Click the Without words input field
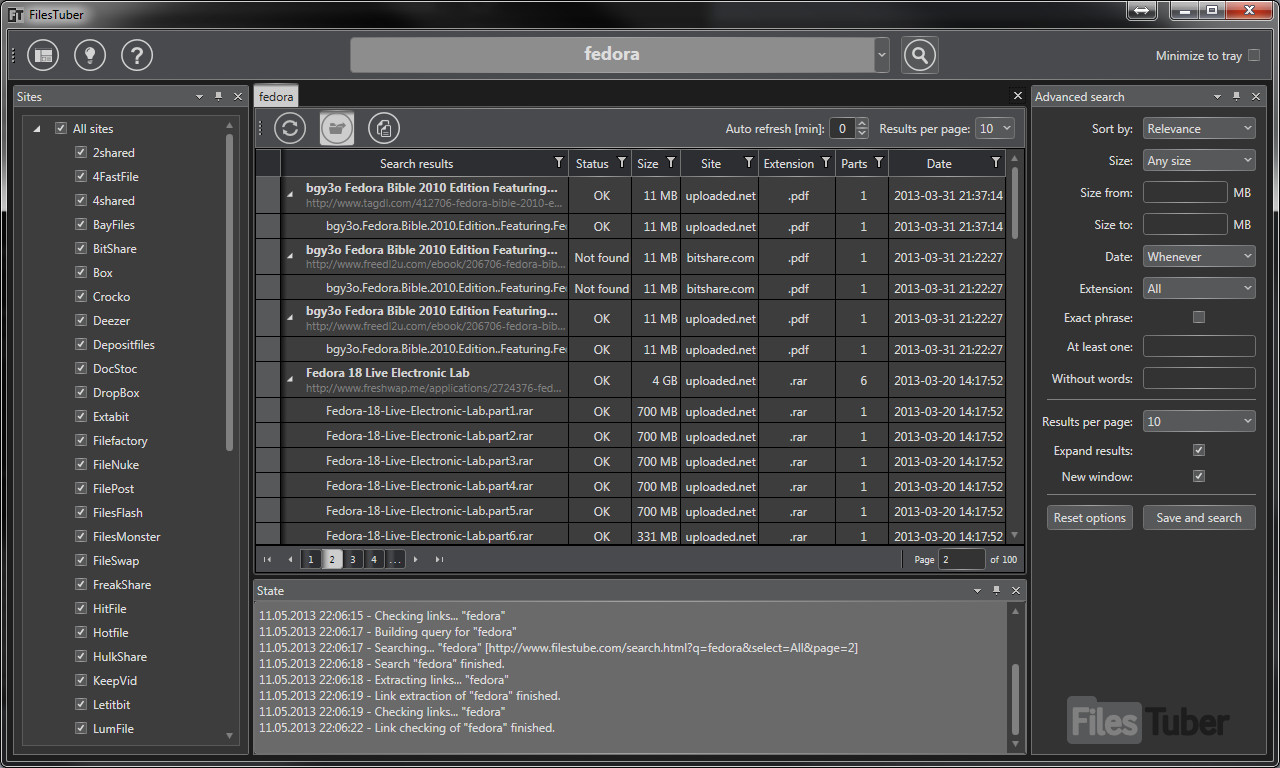The height and width of the screenshot is (768, 1280). (x=1199, y=379)
